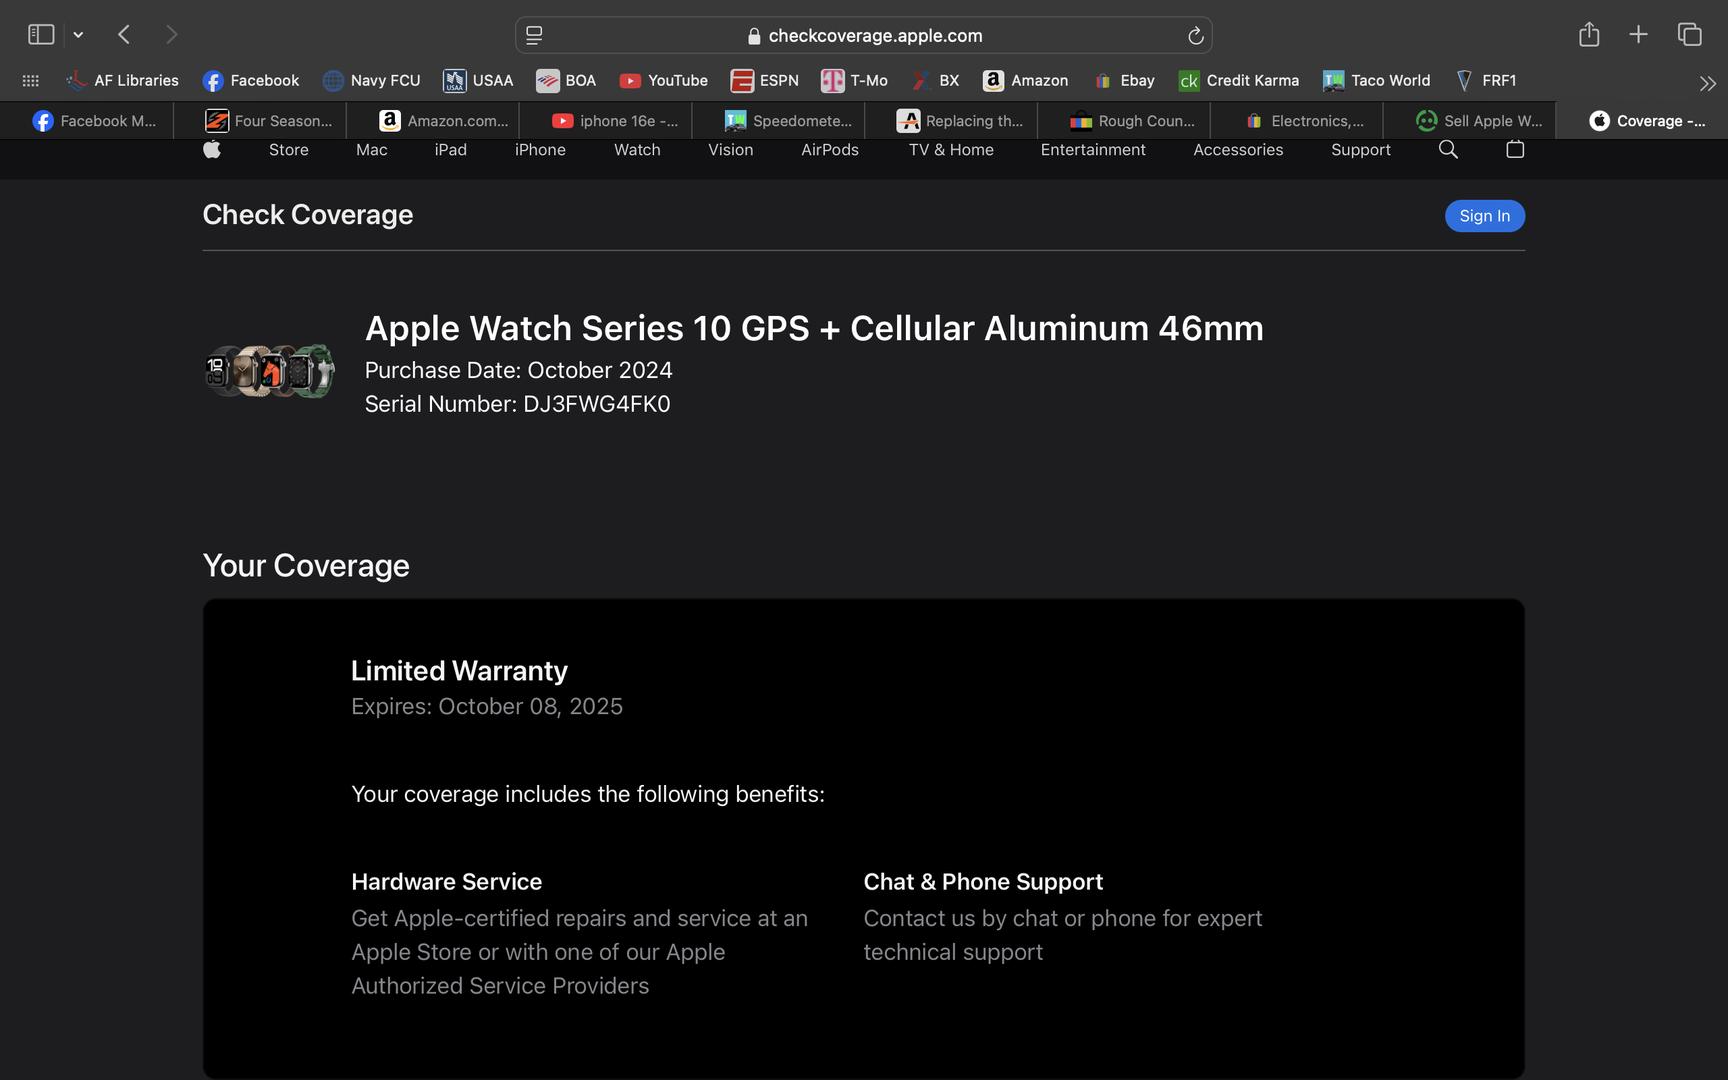1728x1080 pixels.
Task: Switch to Replacing th... tab
Action: click(952, 121)
